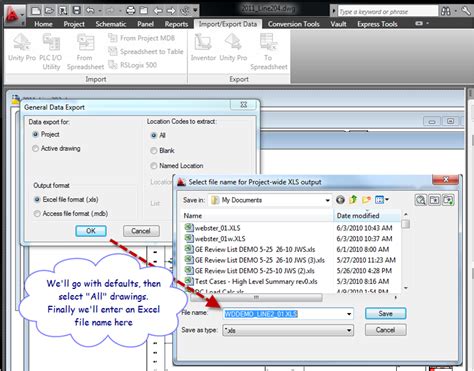The height and width of the screenshot is (371, 474).
Task: Open the Project ribbon tab
Action: pyautogui.click(x=74, y=24)
